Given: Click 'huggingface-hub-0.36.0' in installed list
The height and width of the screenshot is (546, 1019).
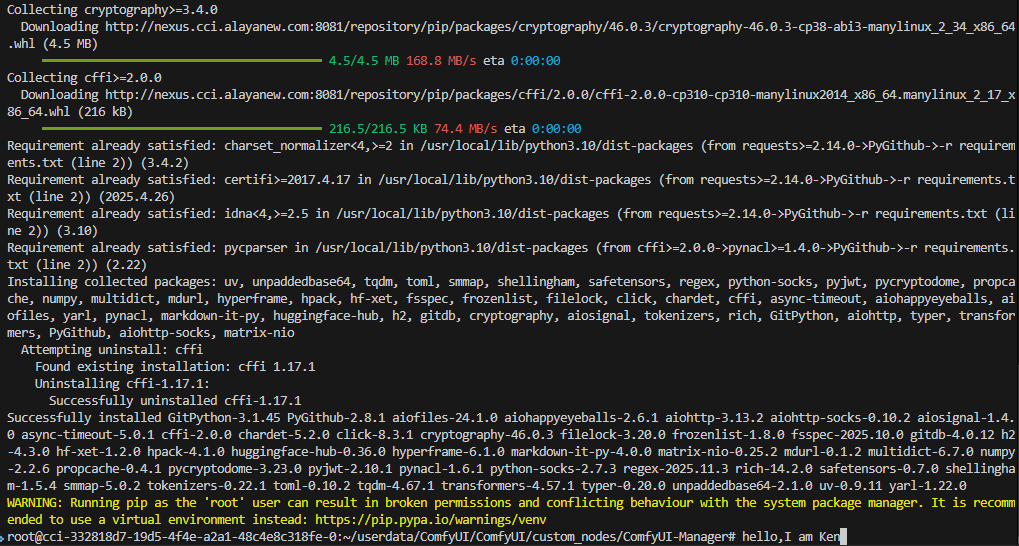Looking at the screenshot, I should (307, 450).
